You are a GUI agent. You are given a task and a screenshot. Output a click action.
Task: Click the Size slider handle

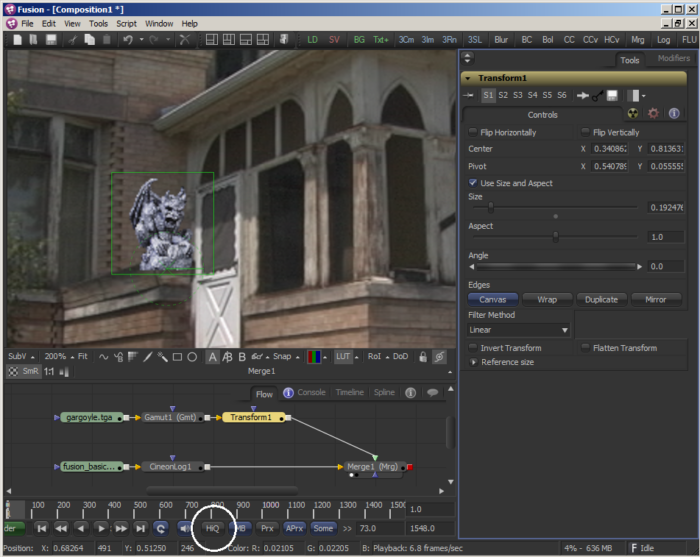pyautogui.click(x=491, y=208)
